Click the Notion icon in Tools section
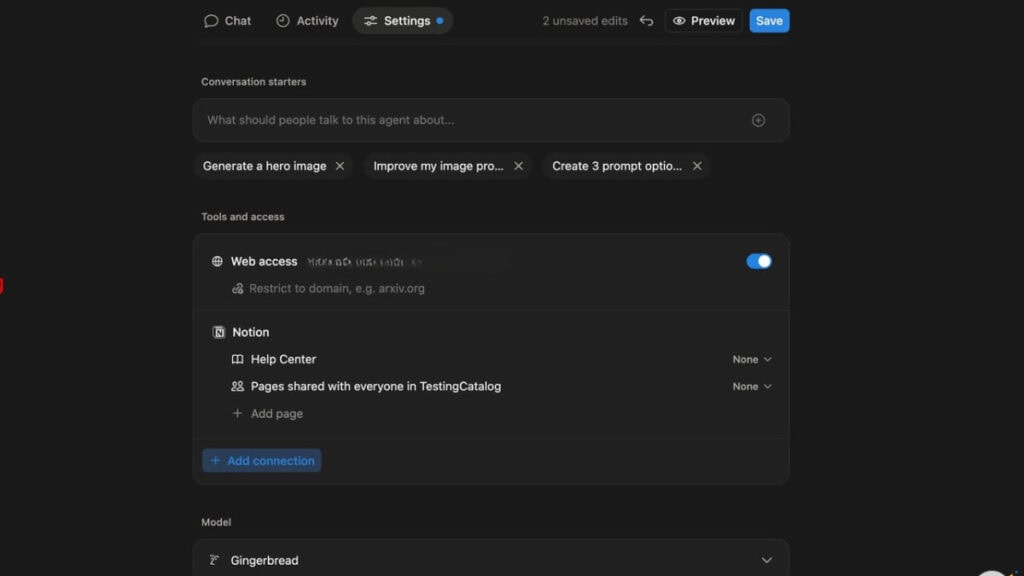1024x576 pixels. (x=218, y=331)
